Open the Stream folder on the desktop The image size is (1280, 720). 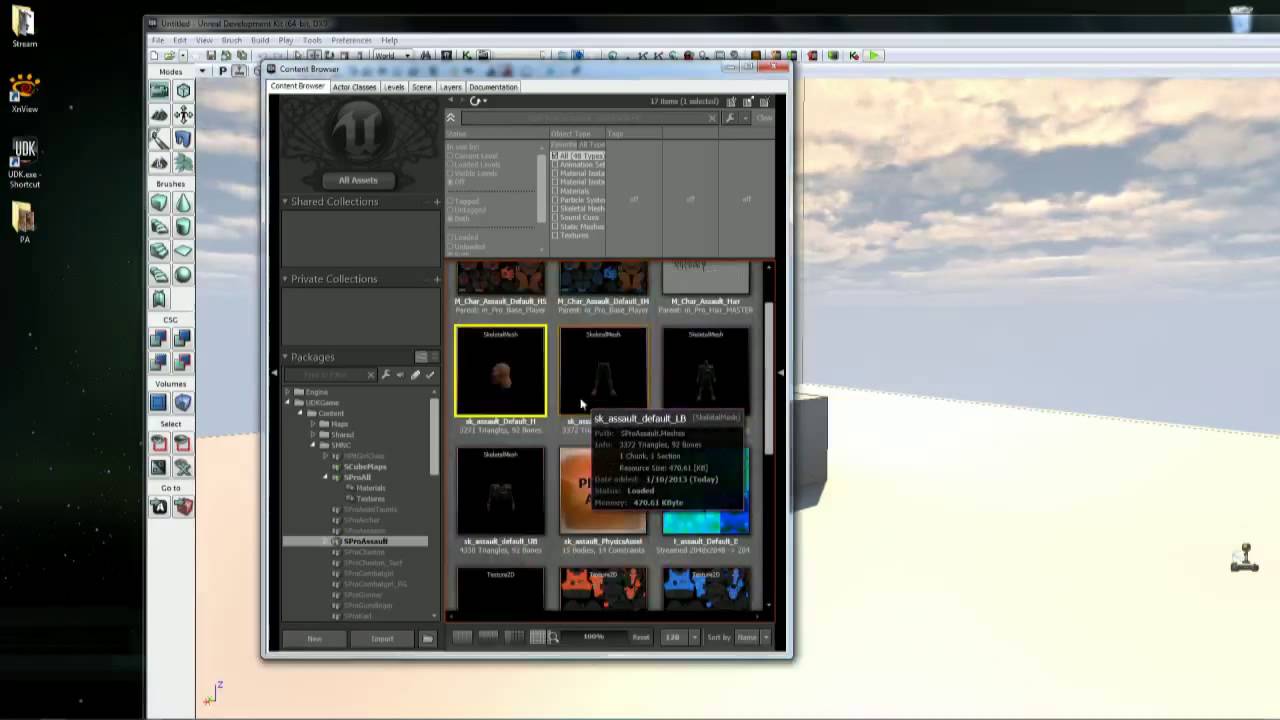pyautogui.click(x=25, y=27)
